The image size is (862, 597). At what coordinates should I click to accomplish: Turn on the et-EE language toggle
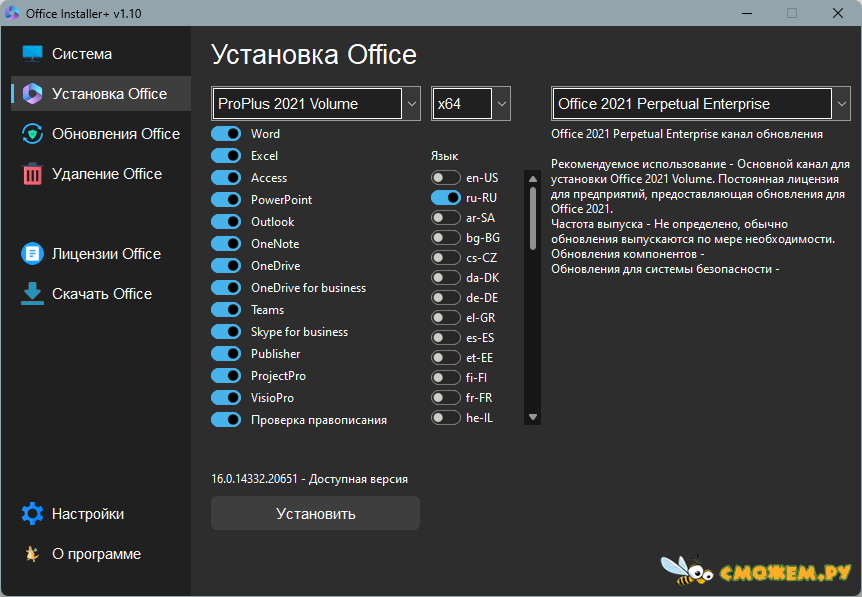[x=446, y=357]
